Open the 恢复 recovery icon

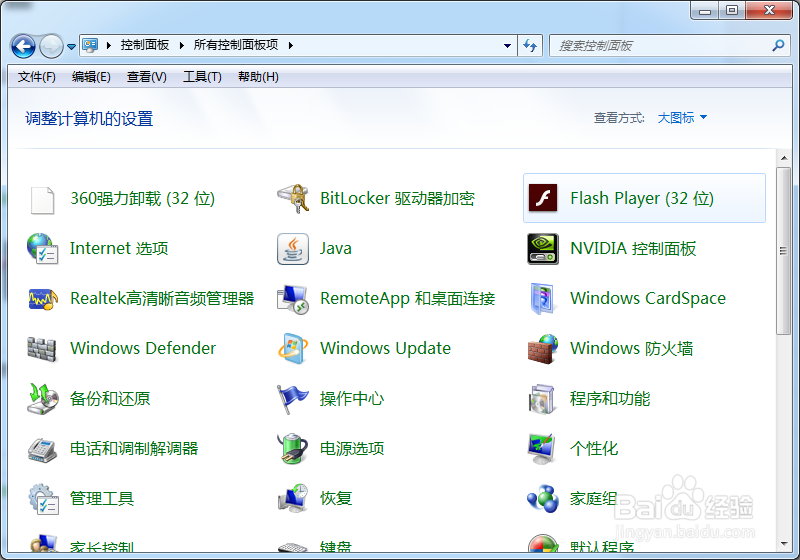click(x=293, y=499)
